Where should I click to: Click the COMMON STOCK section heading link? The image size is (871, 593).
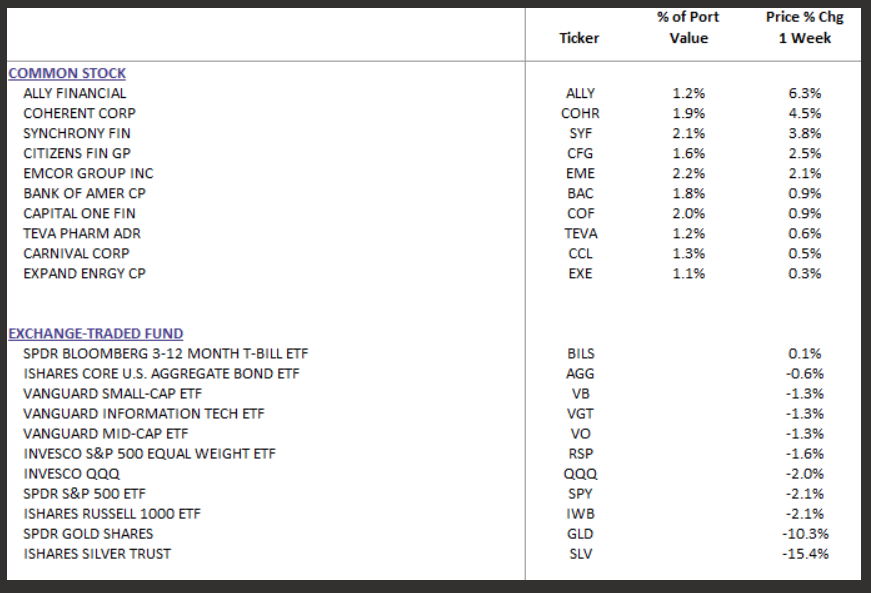coord(67,73)
